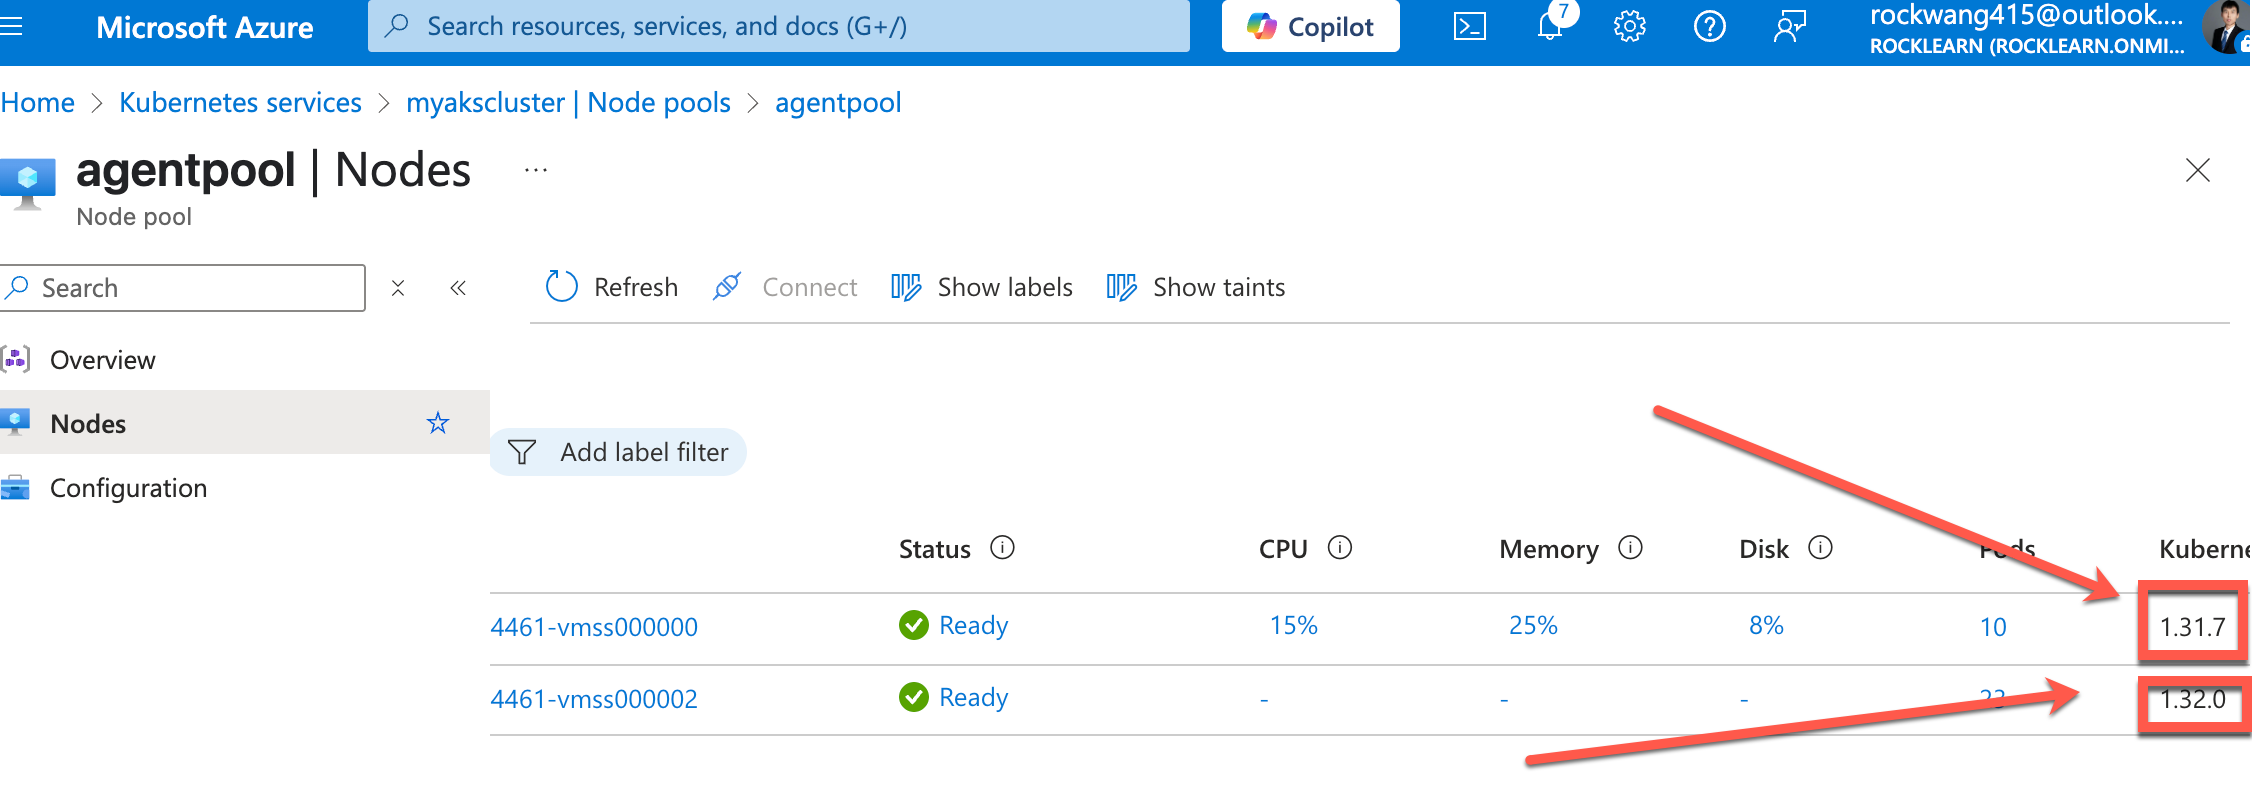Click the CPU column header
Image resolution: width=2252 pixels, height=802 pixels.
[x=1283, y=549]
